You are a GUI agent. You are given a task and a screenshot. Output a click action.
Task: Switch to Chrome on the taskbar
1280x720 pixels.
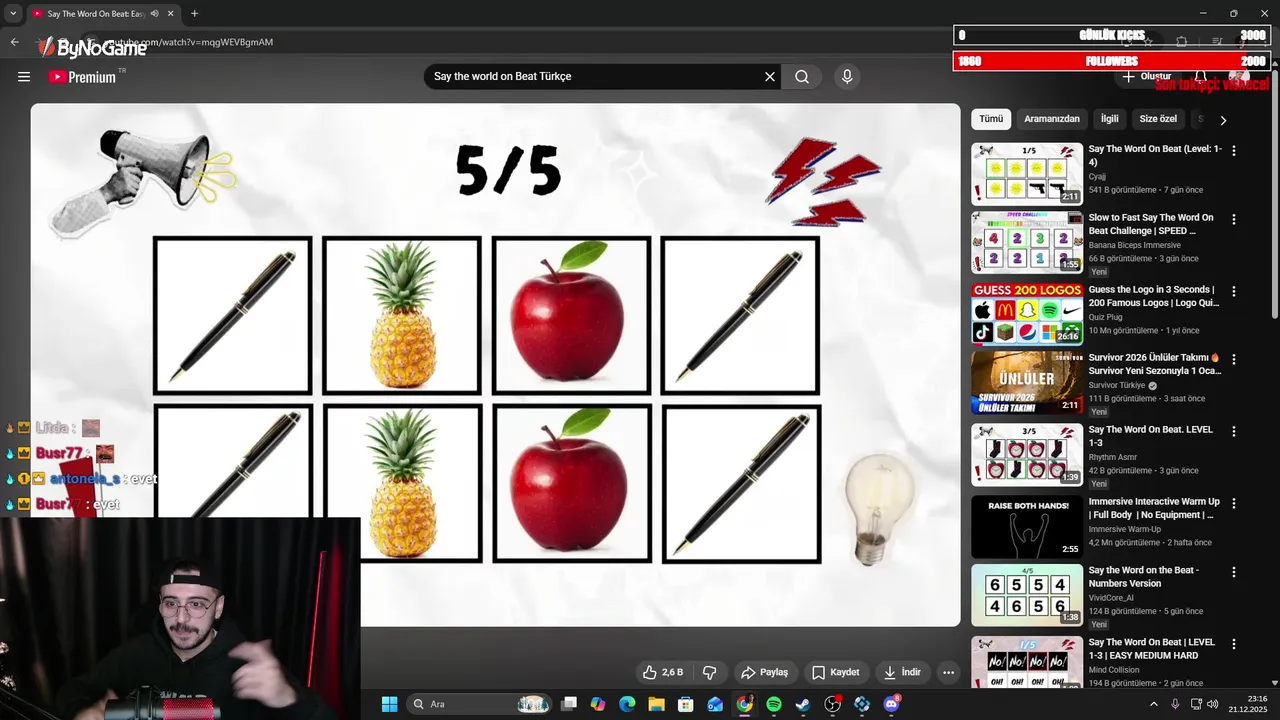pos(745,704)
